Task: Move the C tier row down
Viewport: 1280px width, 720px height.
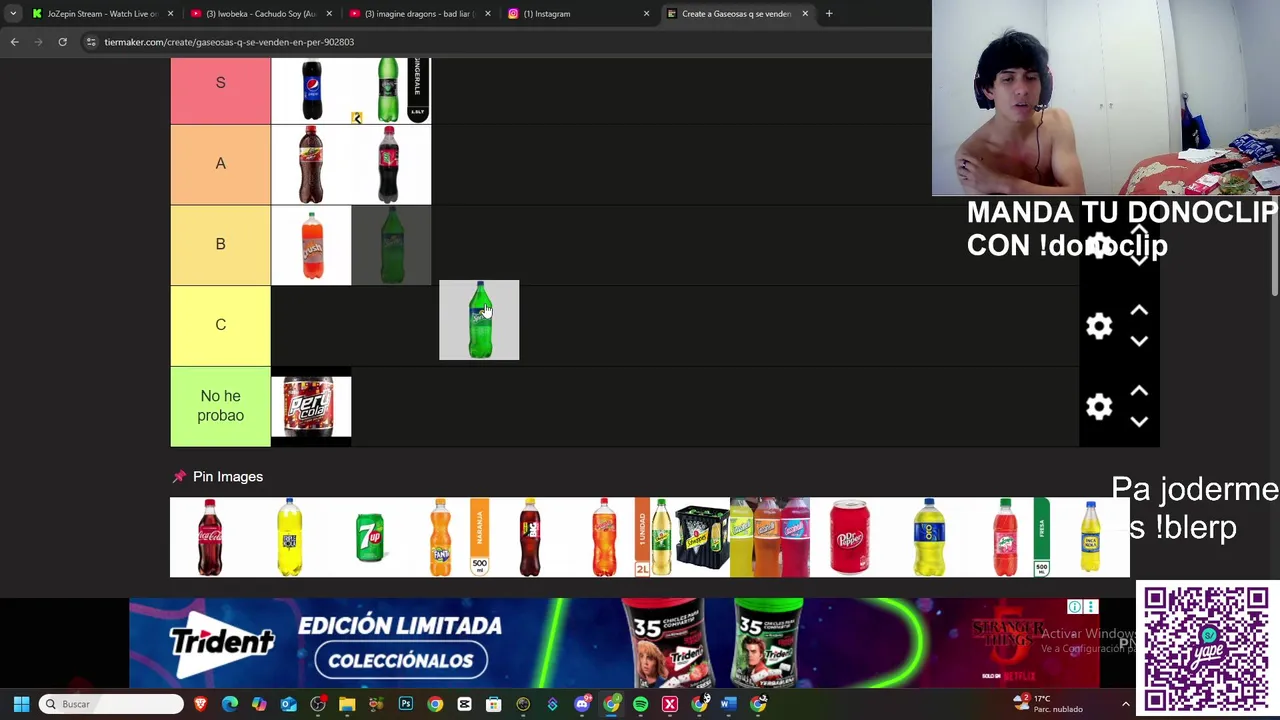Action: (1139, 341)
